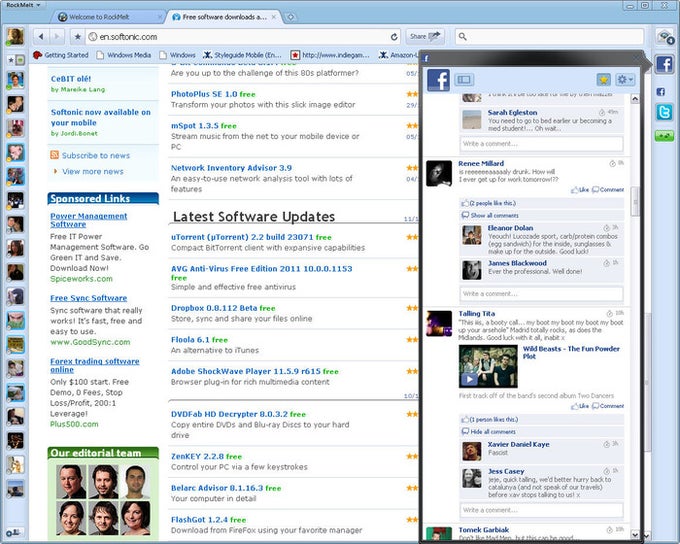Click the small Facebook feed icon on the right edge
This screenshot has width=680, height=544.
click(660, 92)
